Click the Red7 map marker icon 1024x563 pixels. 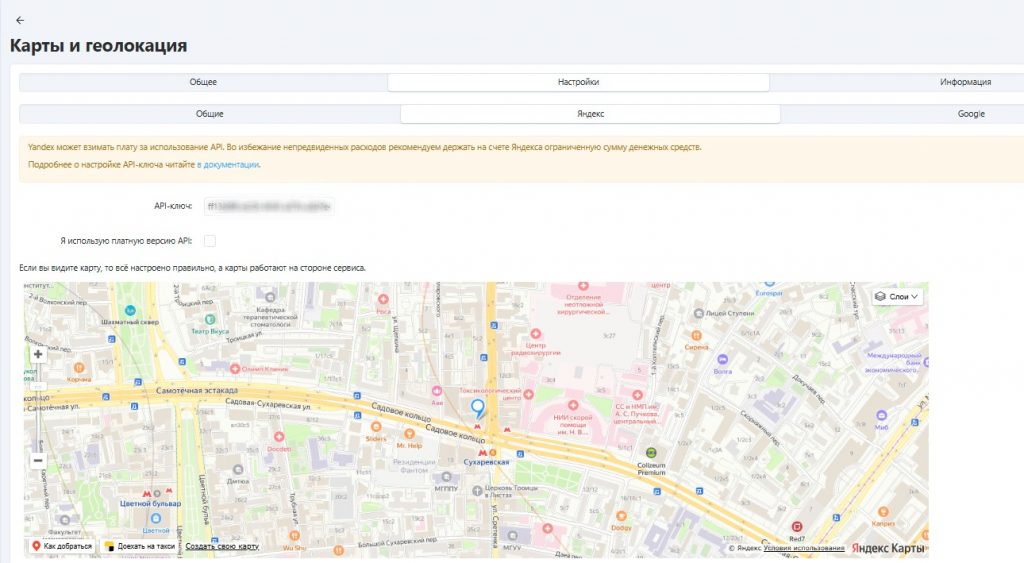(797, 526)
